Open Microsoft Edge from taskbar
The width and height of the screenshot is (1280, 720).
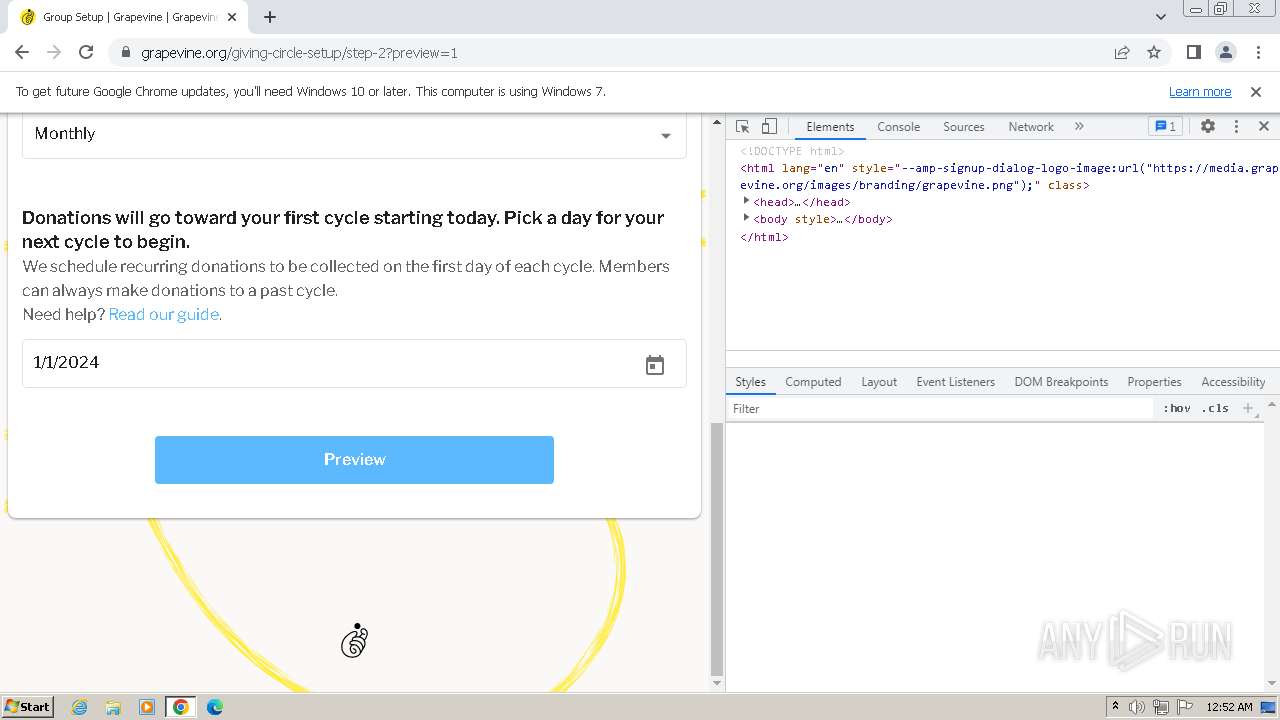point(215,707)
